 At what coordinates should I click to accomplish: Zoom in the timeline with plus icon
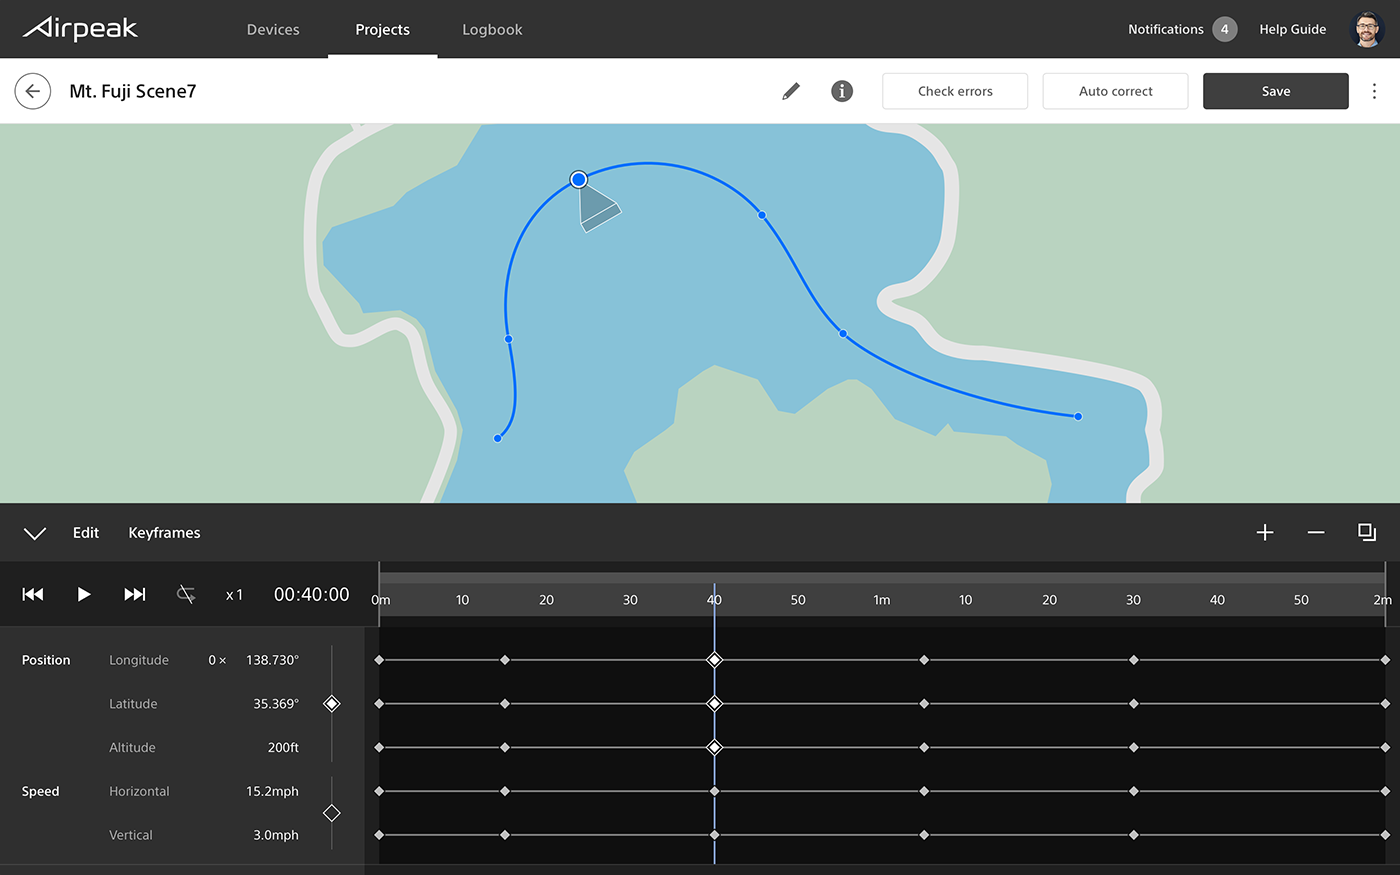tap(1265, 532)
